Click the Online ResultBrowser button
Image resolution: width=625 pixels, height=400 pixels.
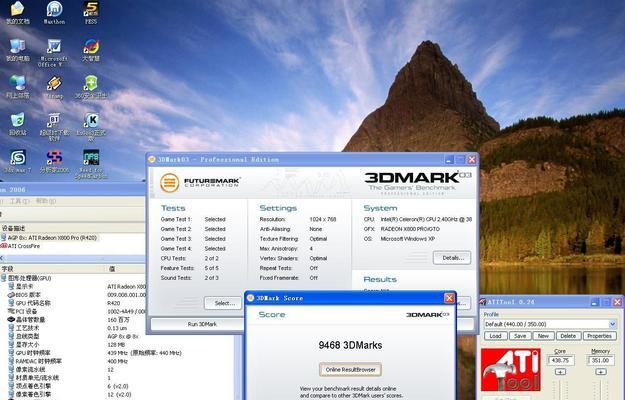pyautogui.click(x=350, y=369)
